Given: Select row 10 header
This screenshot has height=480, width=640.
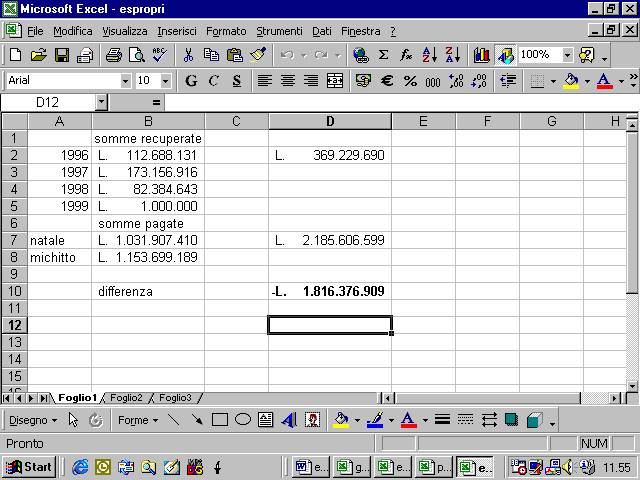Looking at the screenshot, I should click(x=15, y=291).
